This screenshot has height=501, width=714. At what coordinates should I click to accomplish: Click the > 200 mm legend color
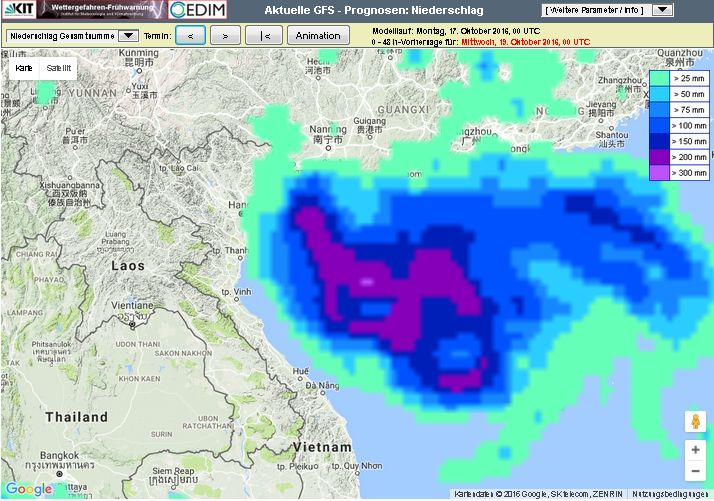[x=659, y=157]
